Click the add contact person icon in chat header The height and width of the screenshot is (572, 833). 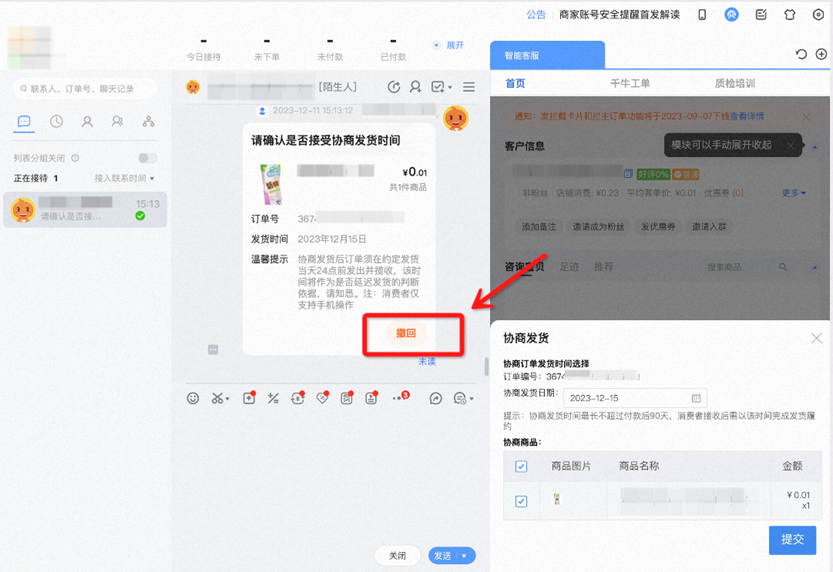(x=415, y=87)
